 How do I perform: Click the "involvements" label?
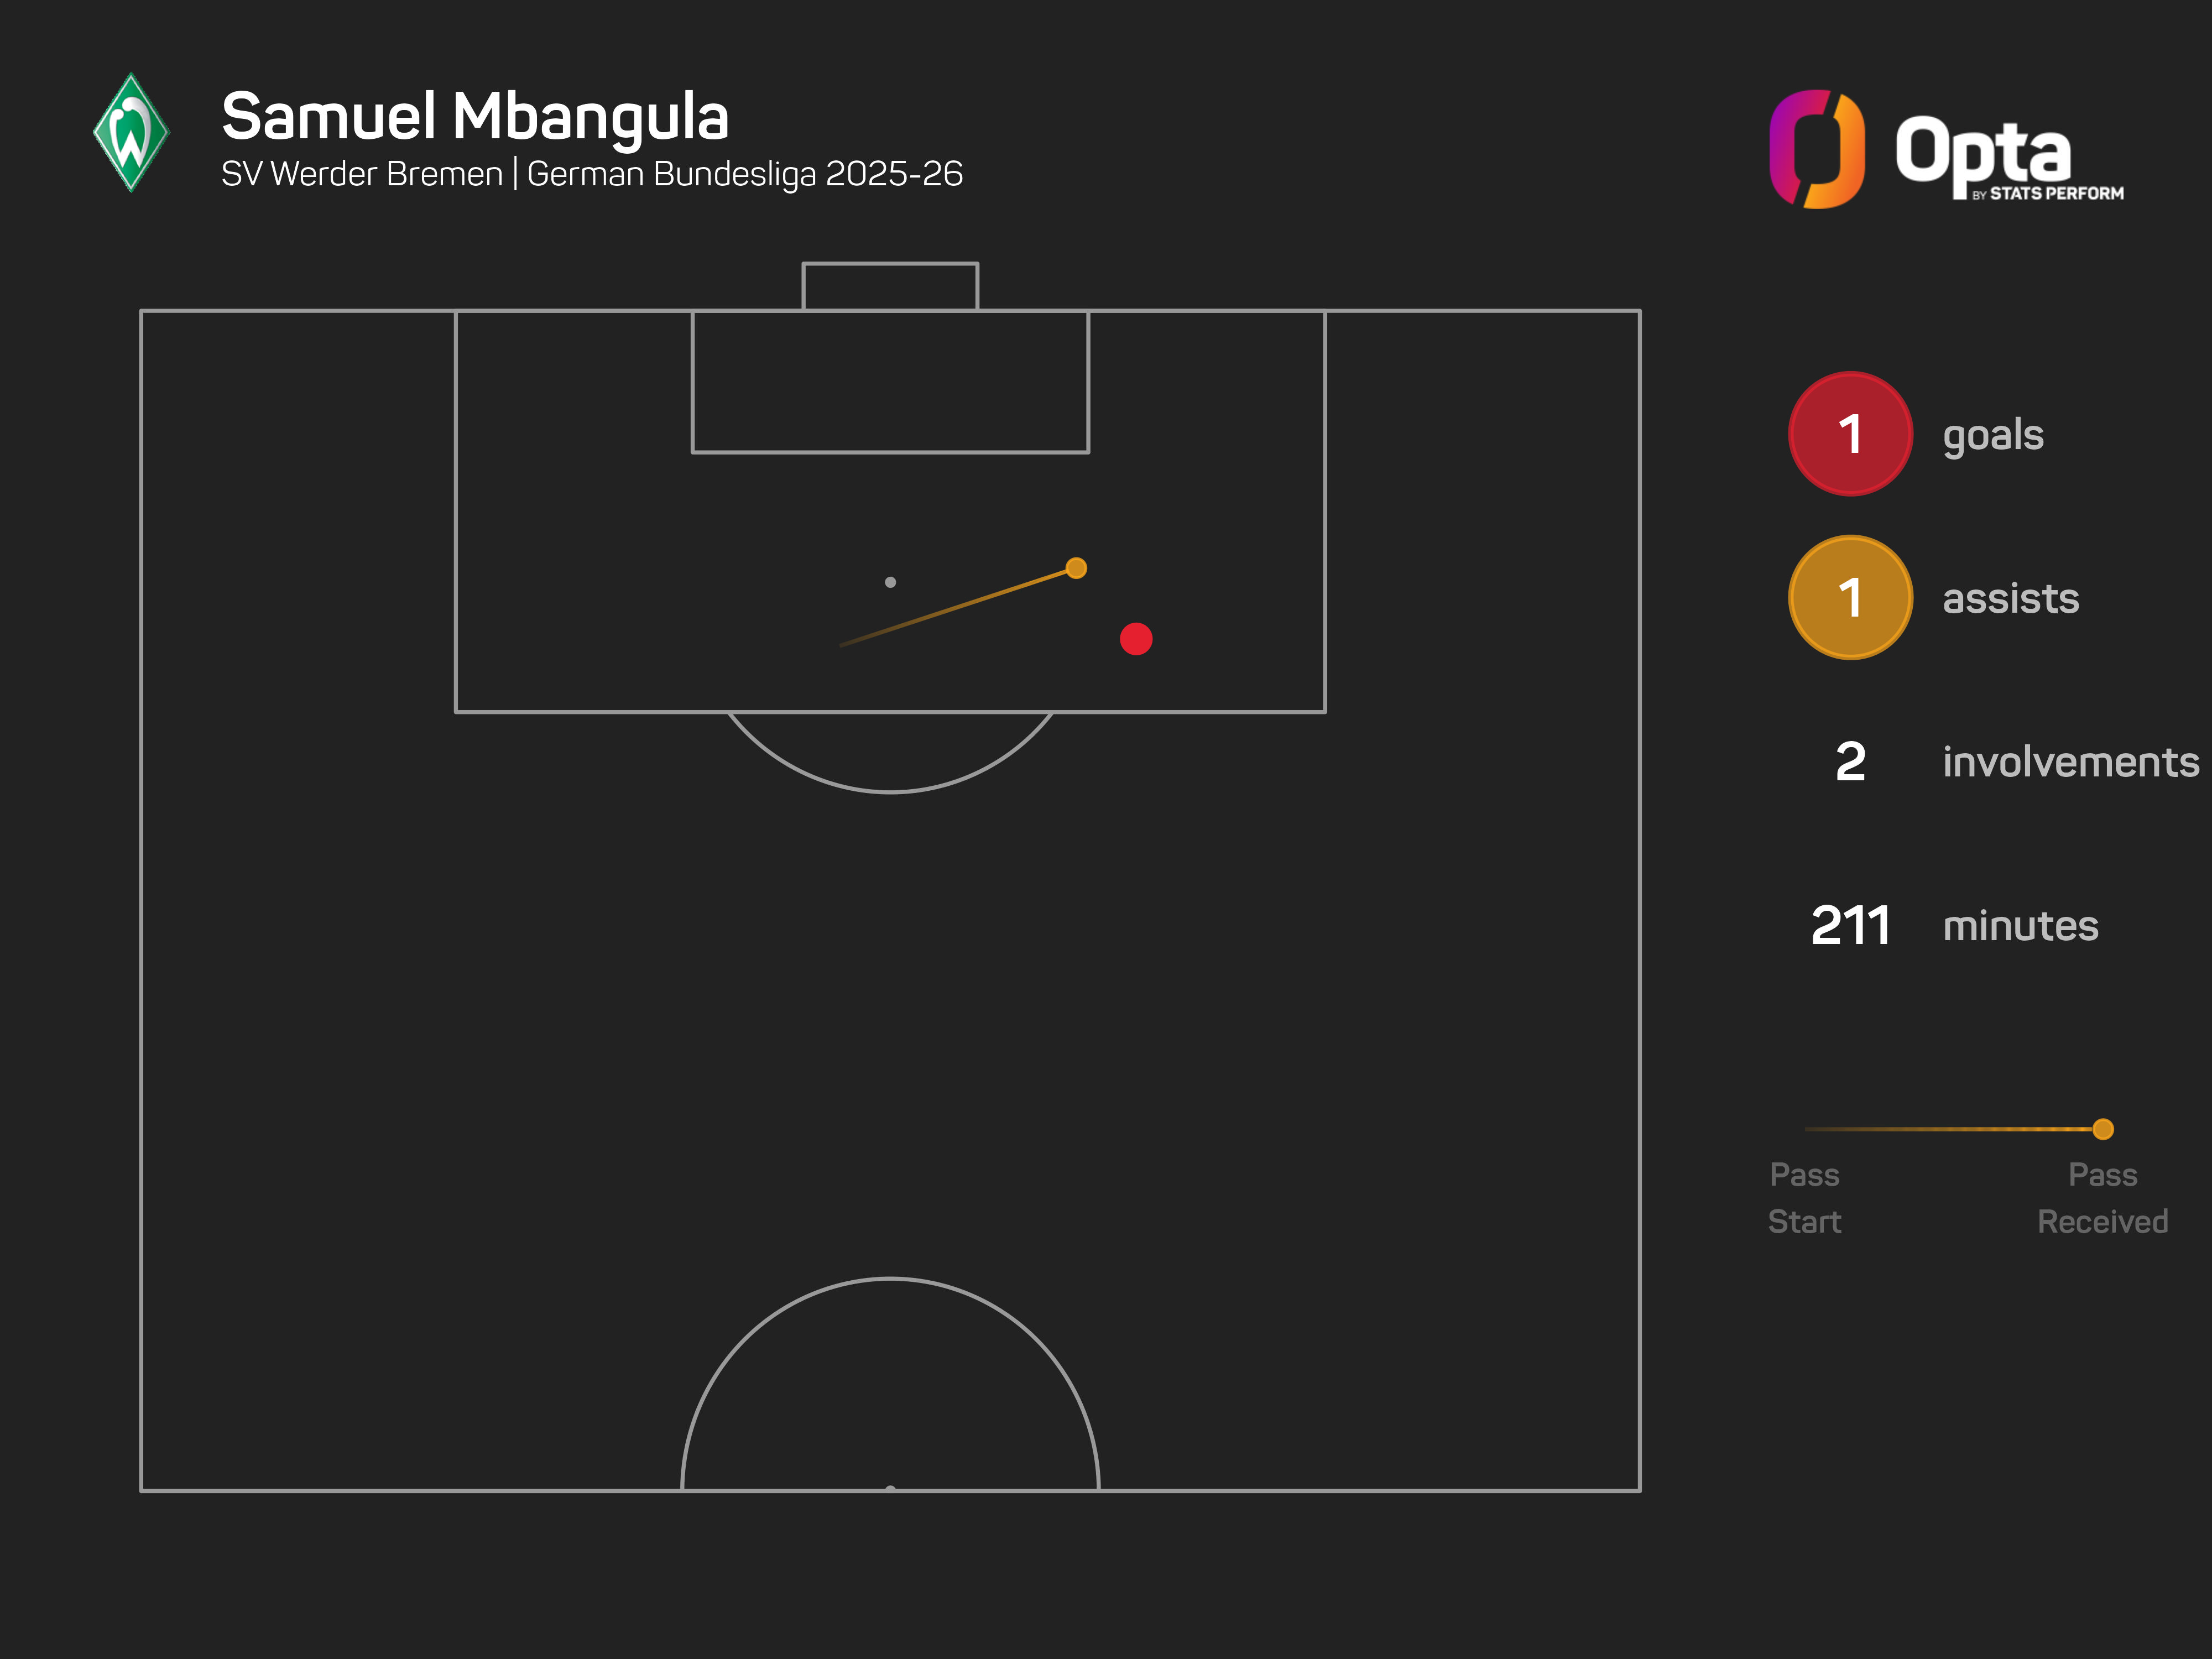(2070, 762)
